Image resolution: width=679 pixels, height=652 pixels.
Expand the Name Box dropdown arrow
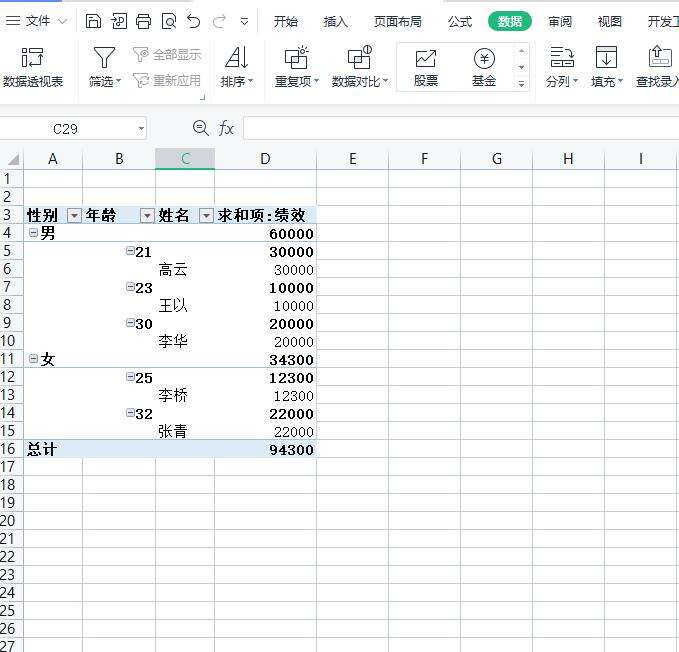141,128
